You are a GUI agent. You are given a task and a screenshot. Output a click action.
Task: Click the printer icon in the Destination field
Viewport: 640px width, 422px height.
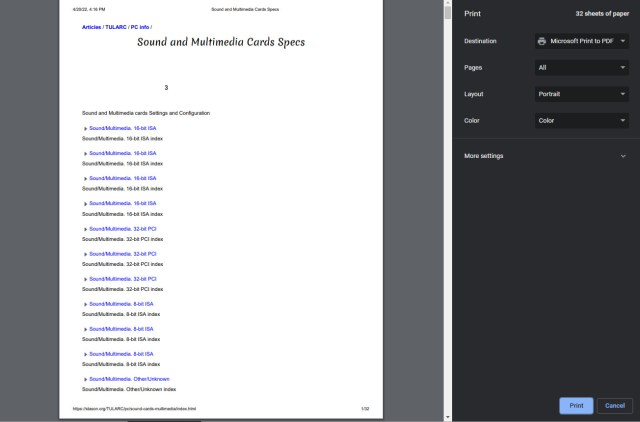pyautogui.click(x=542, y=41)
